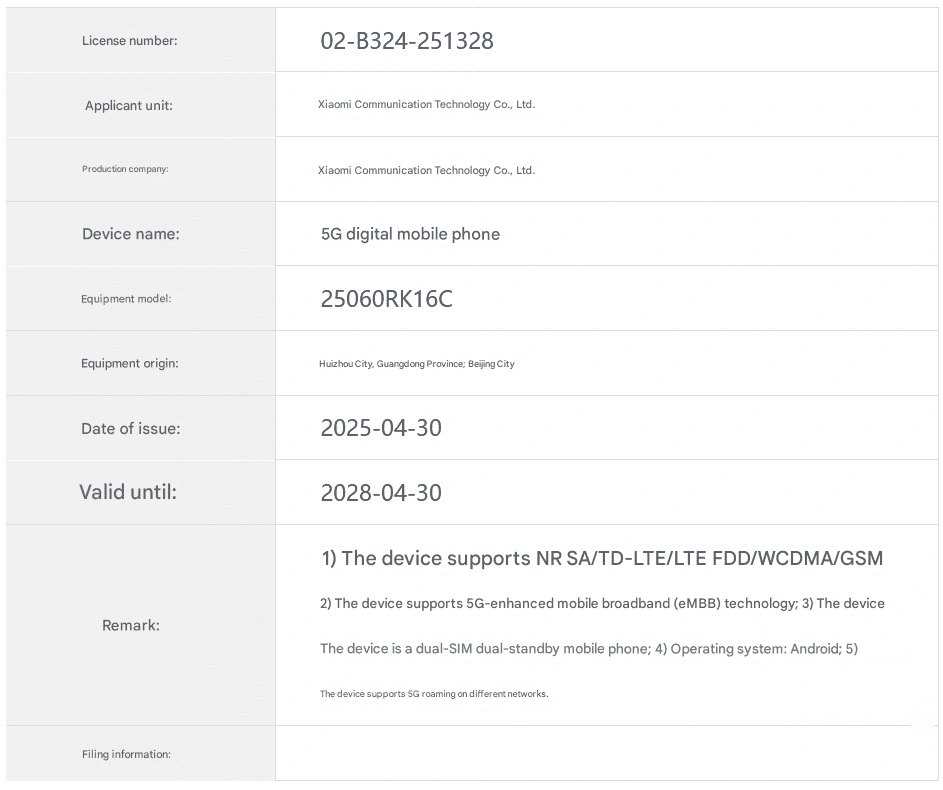Click the NR SA/TD-LTE/LTE FDD remark line
Screen dimensions: 943x790
point(602,559)
